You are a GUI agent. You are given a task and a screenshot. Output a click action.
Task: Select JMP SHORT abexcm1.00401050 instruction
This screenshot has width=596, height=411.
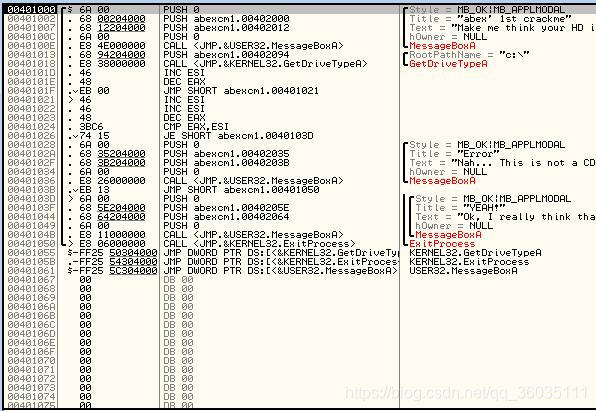241,190
